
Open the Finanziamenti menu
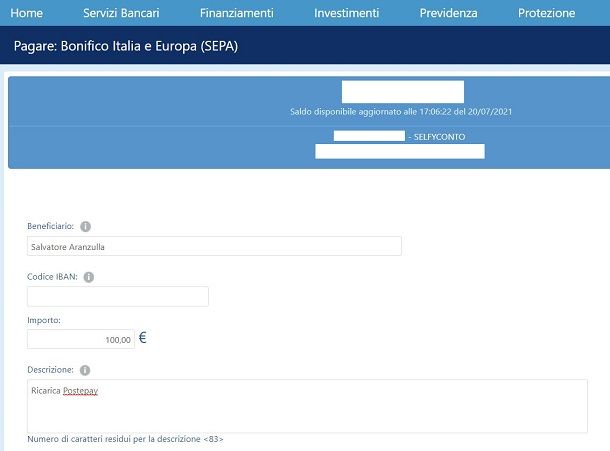(x=237, y=13)
